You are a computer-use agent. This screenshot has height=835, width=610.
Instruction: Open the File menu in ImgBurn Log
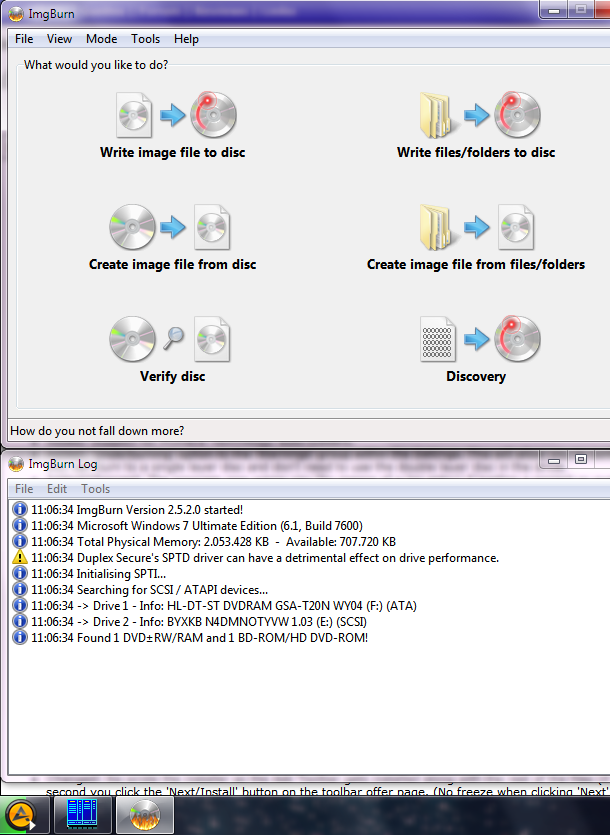click(x=24, y=489)
